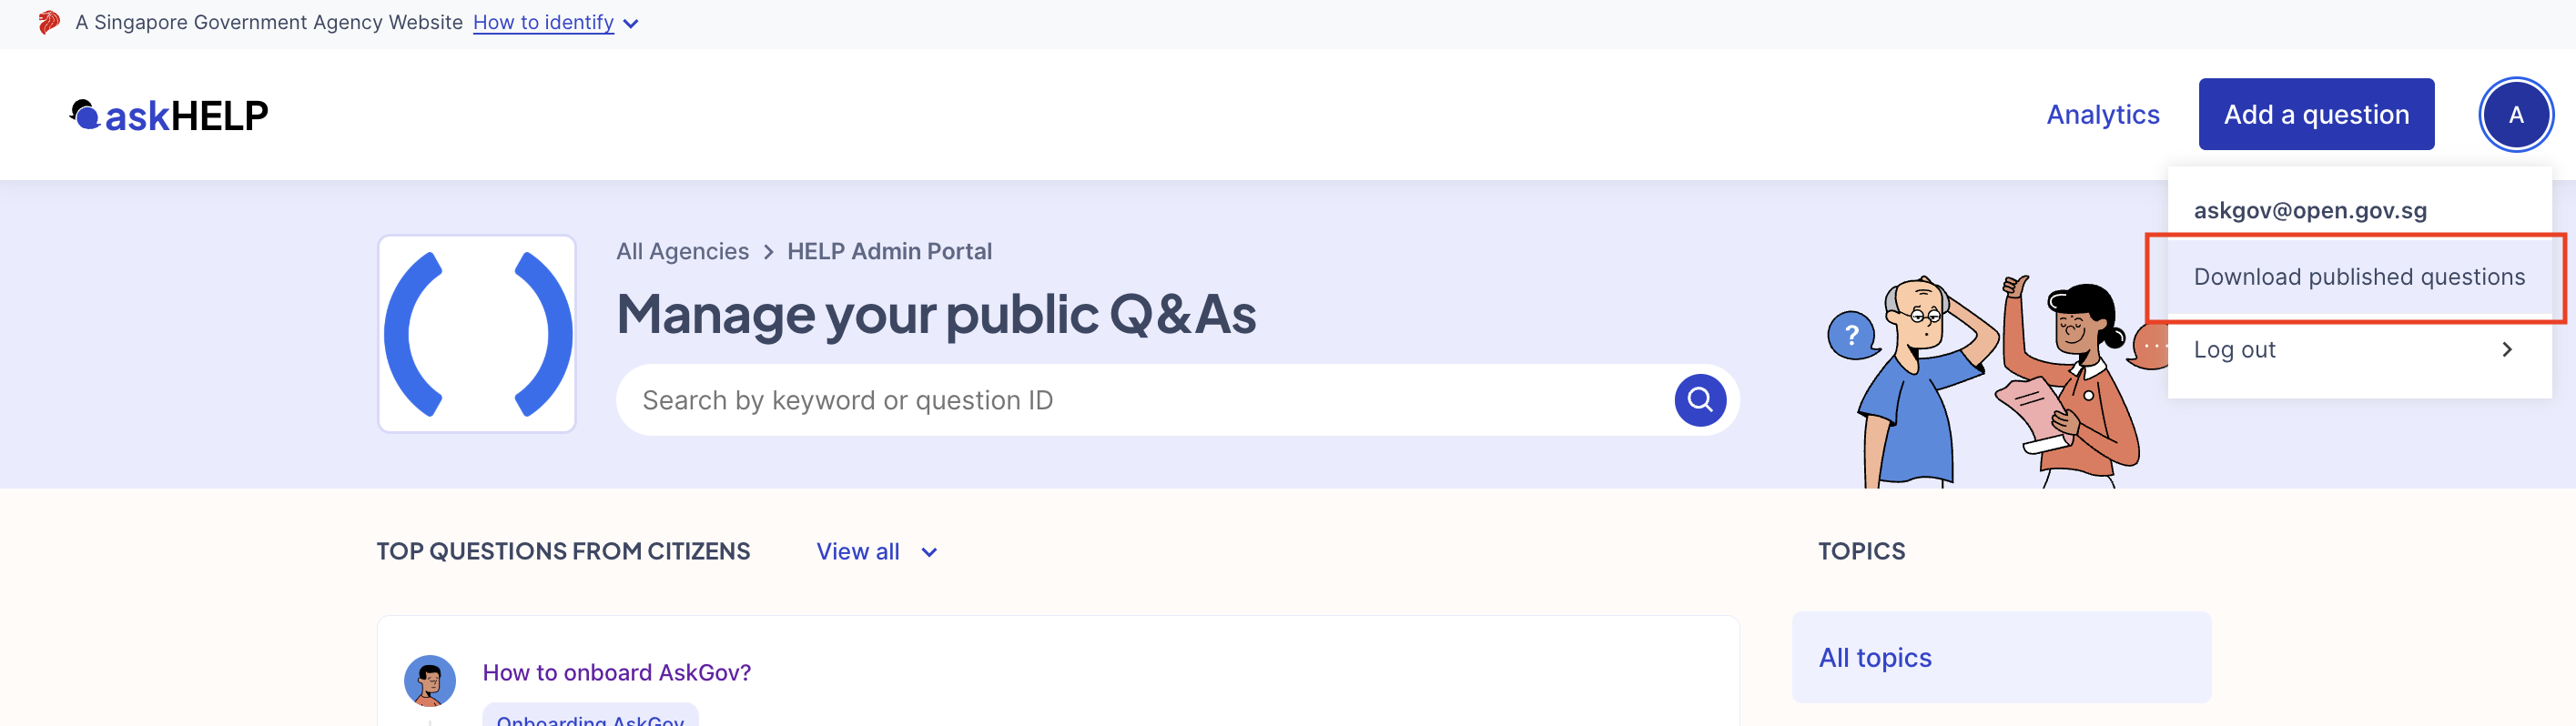
Task: Select Download published questions menu item
Action: 2358,277
